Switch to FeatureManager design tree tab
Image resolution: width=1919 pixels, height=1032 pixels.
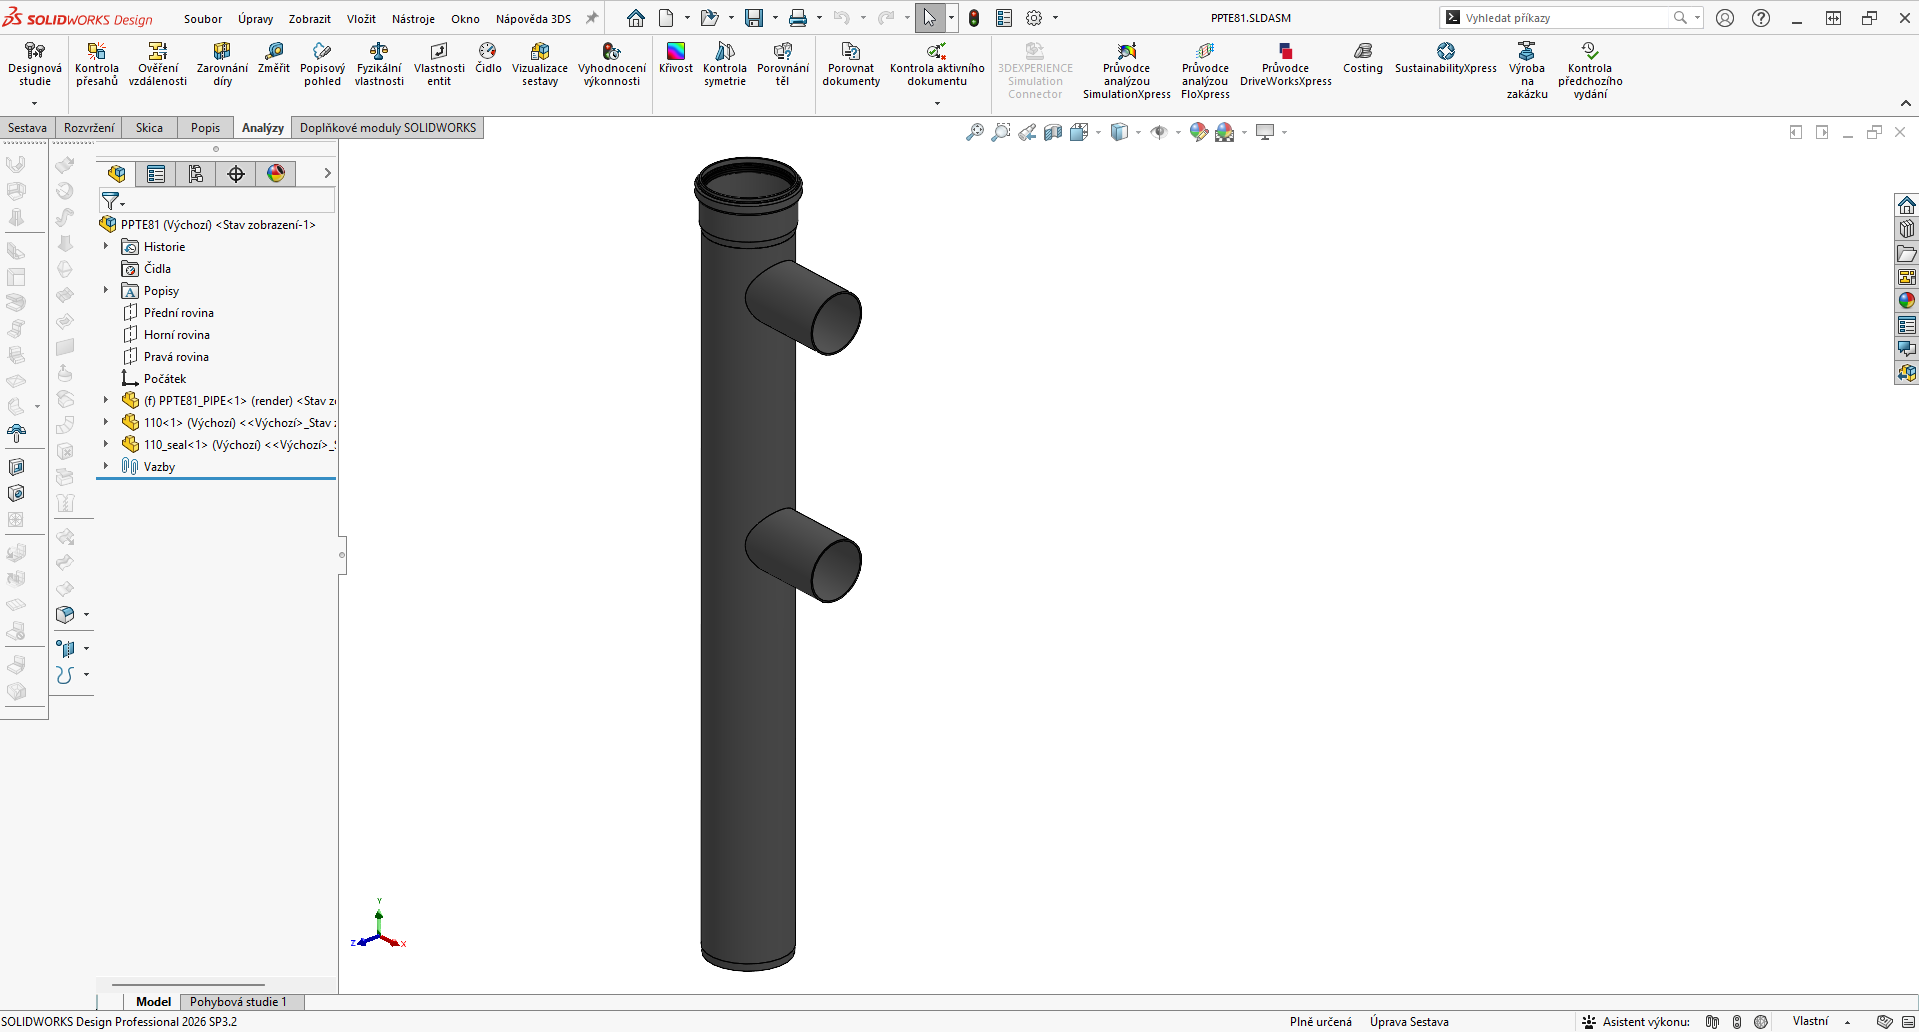(x=117, y=174)
